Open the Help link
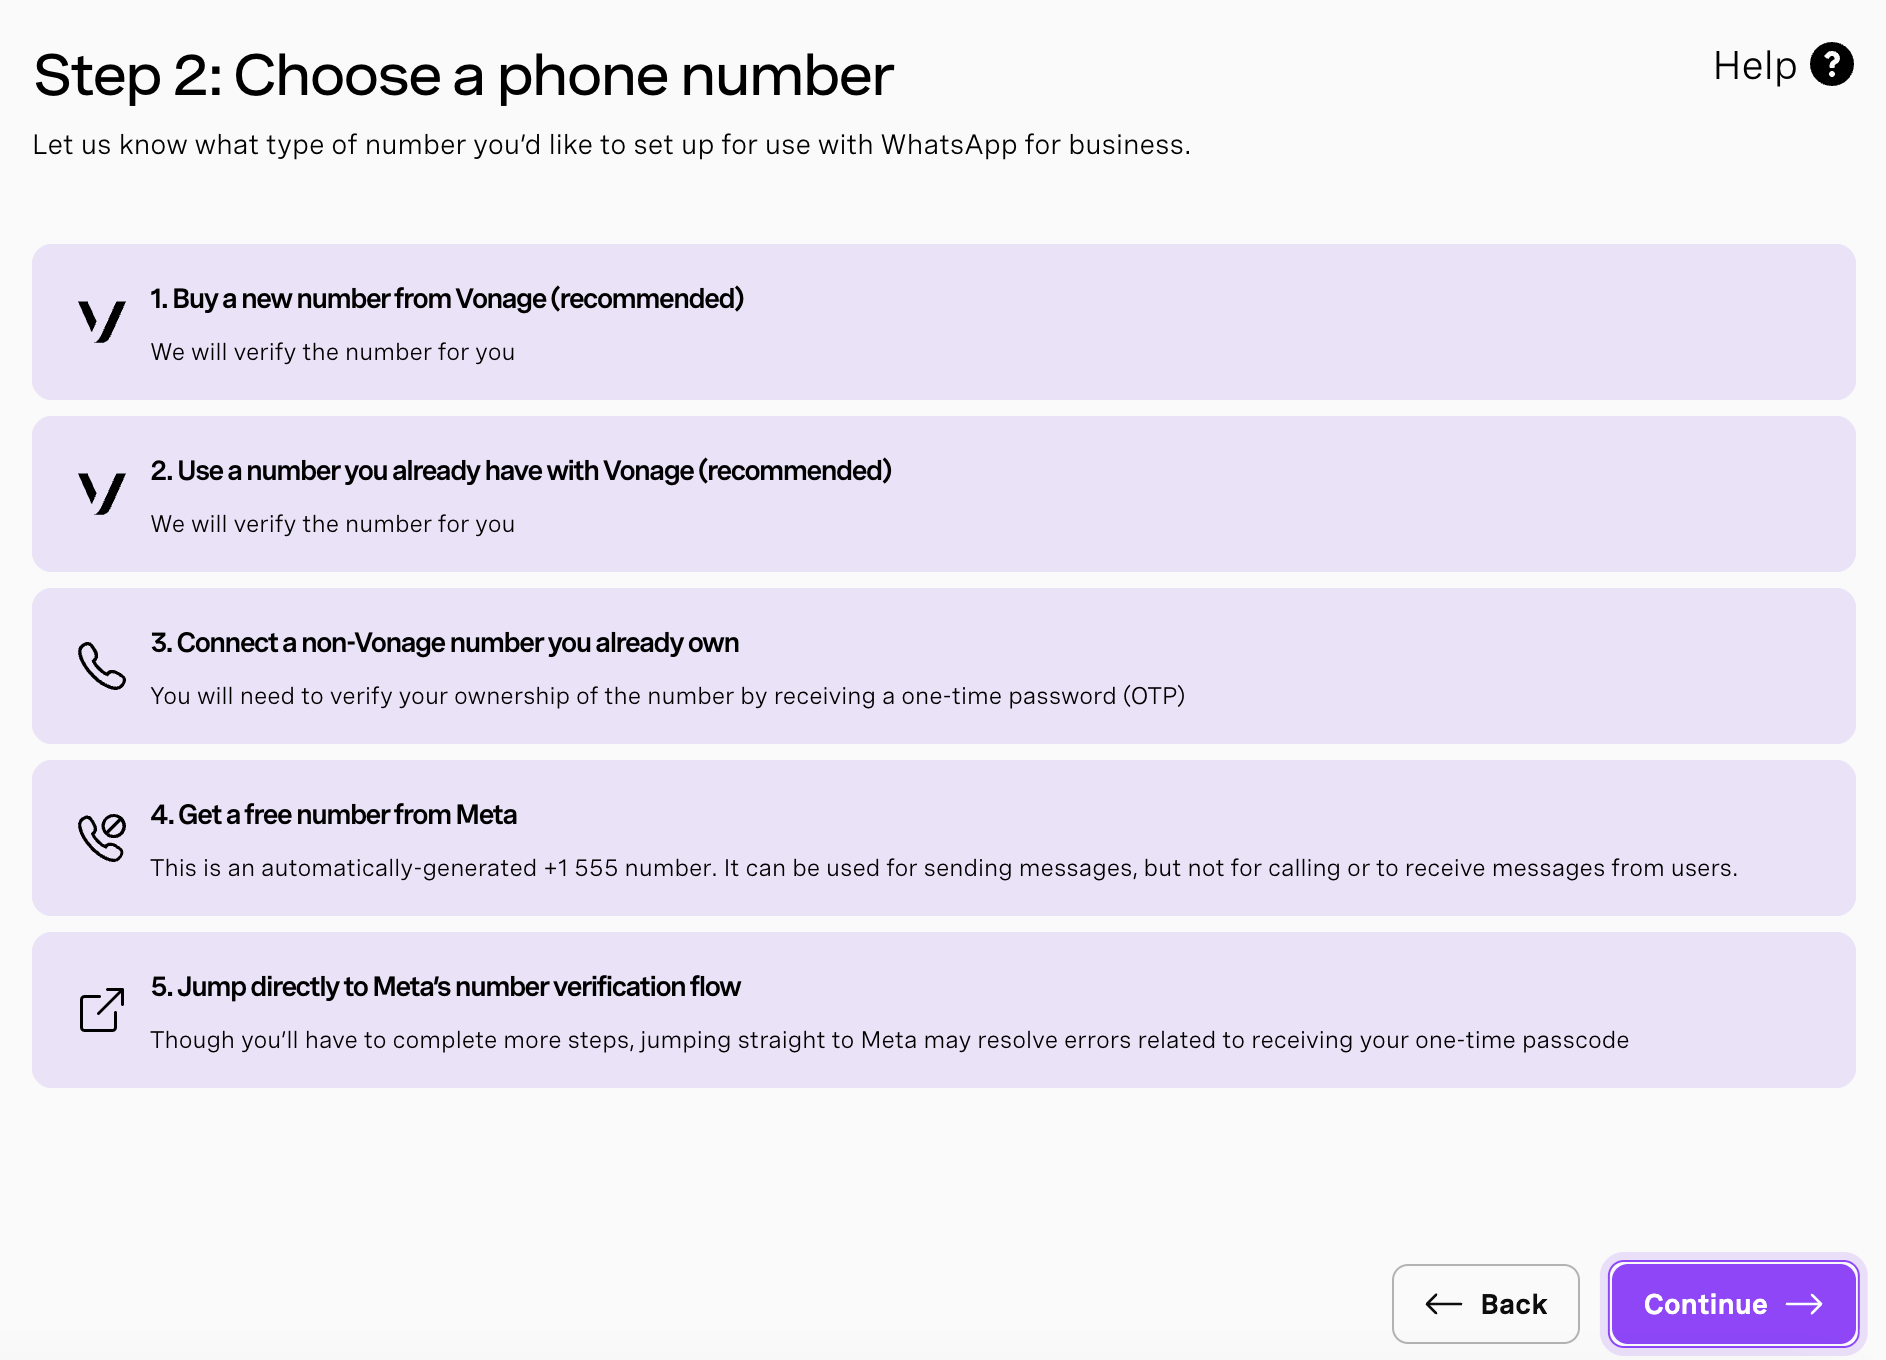The image size is (1886, 1360). 1754,66
